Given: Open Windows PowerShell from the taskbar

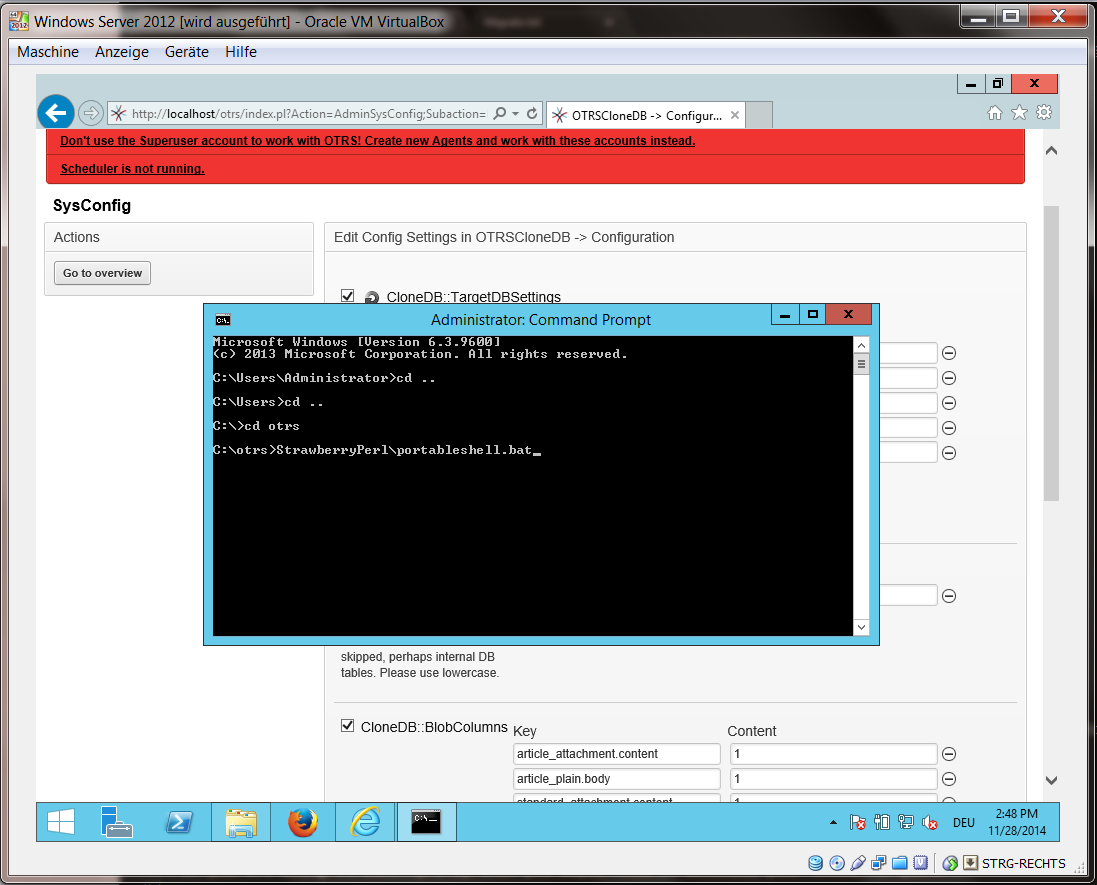Looking at the screenshot, I should click(179, 821).
